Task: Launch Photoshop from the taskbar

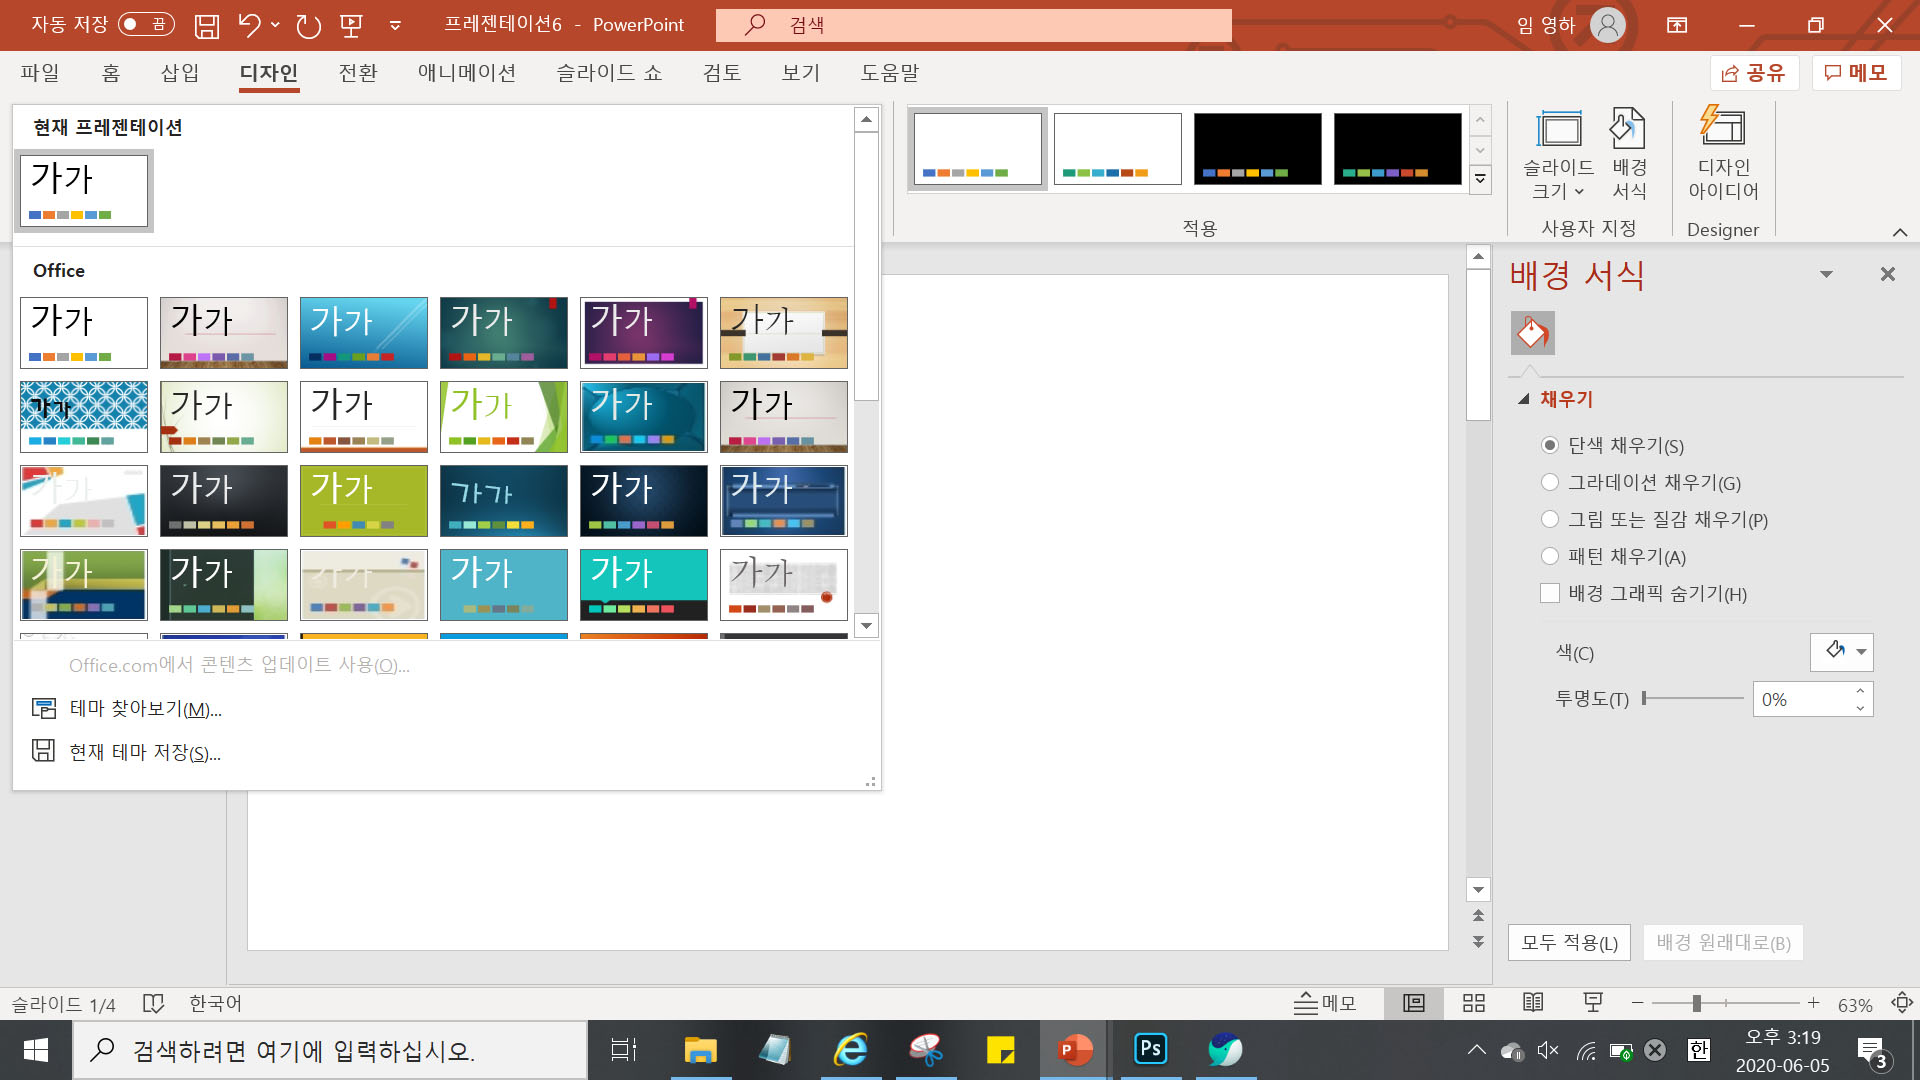Action: click(x=1150, y=1049)
